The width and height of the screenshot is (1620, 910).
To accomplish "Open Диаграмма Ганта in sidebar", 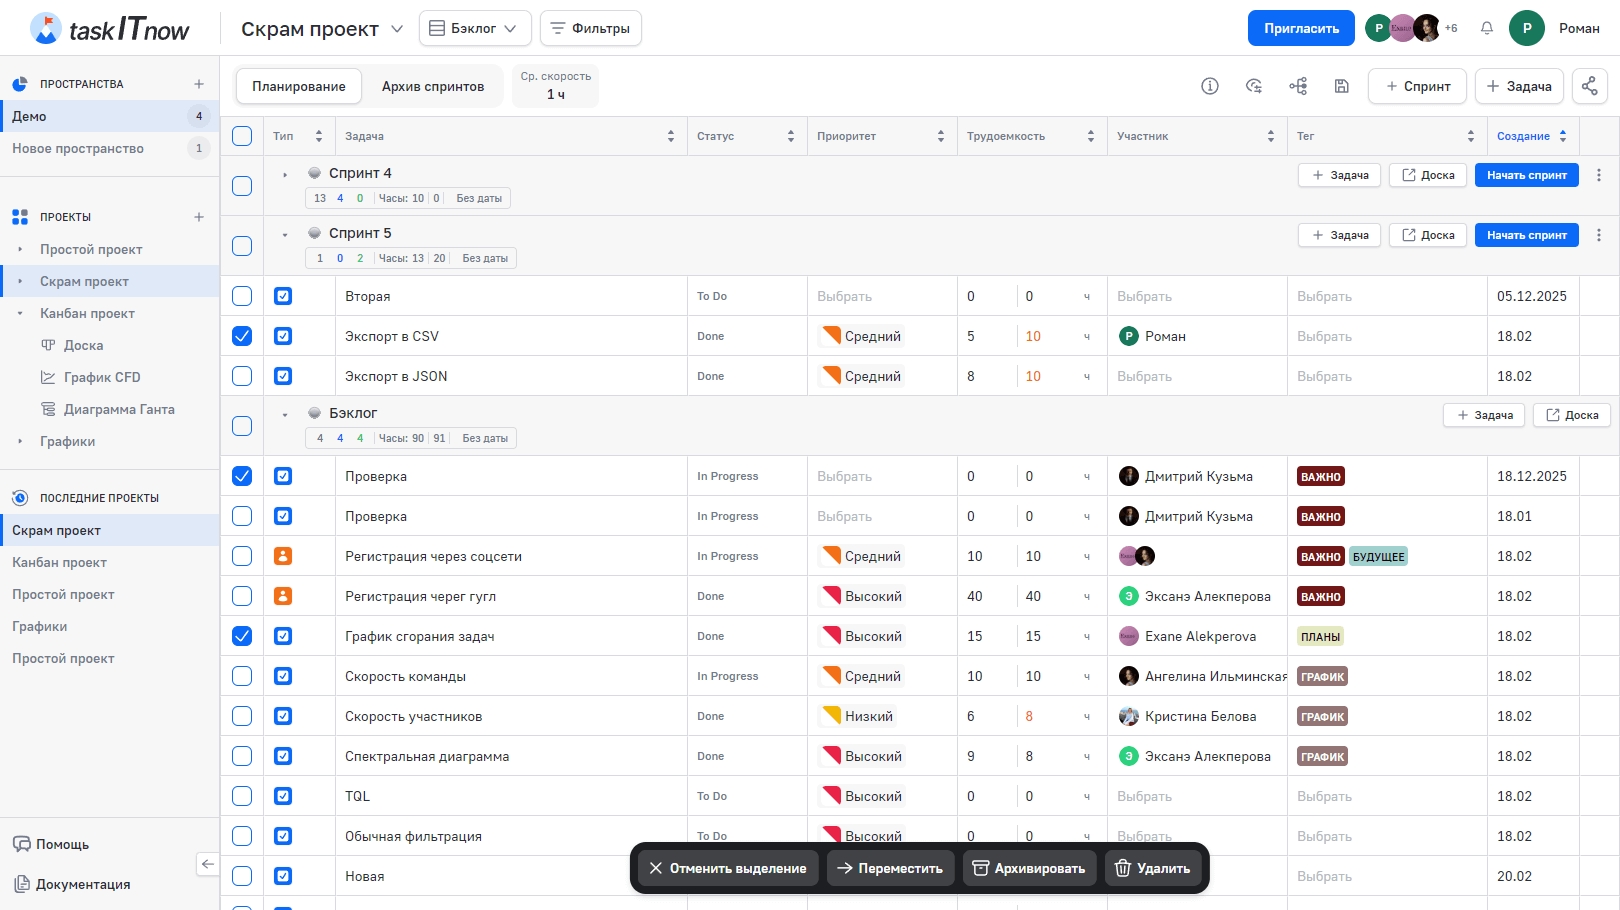I will pos(118,409).
